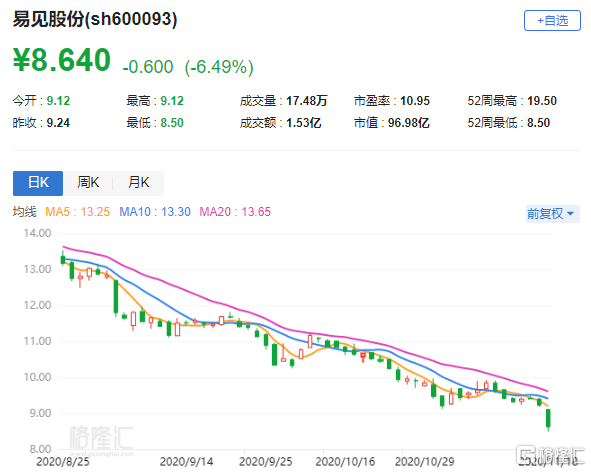Switch to the 周K weekly chart tab
Screen dimensions: 591x472
tap(88, 183)
